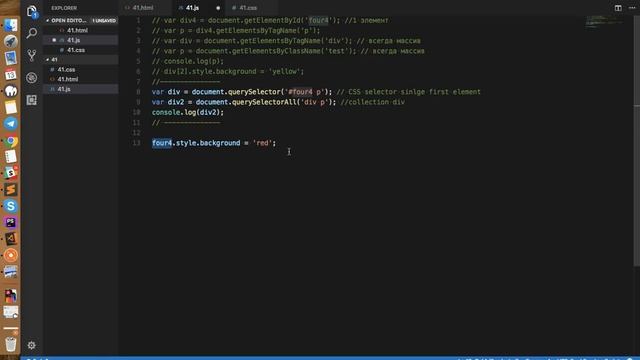Open 41.js in the 41 folder
This screenshot has height=360, width=640.
81,89
